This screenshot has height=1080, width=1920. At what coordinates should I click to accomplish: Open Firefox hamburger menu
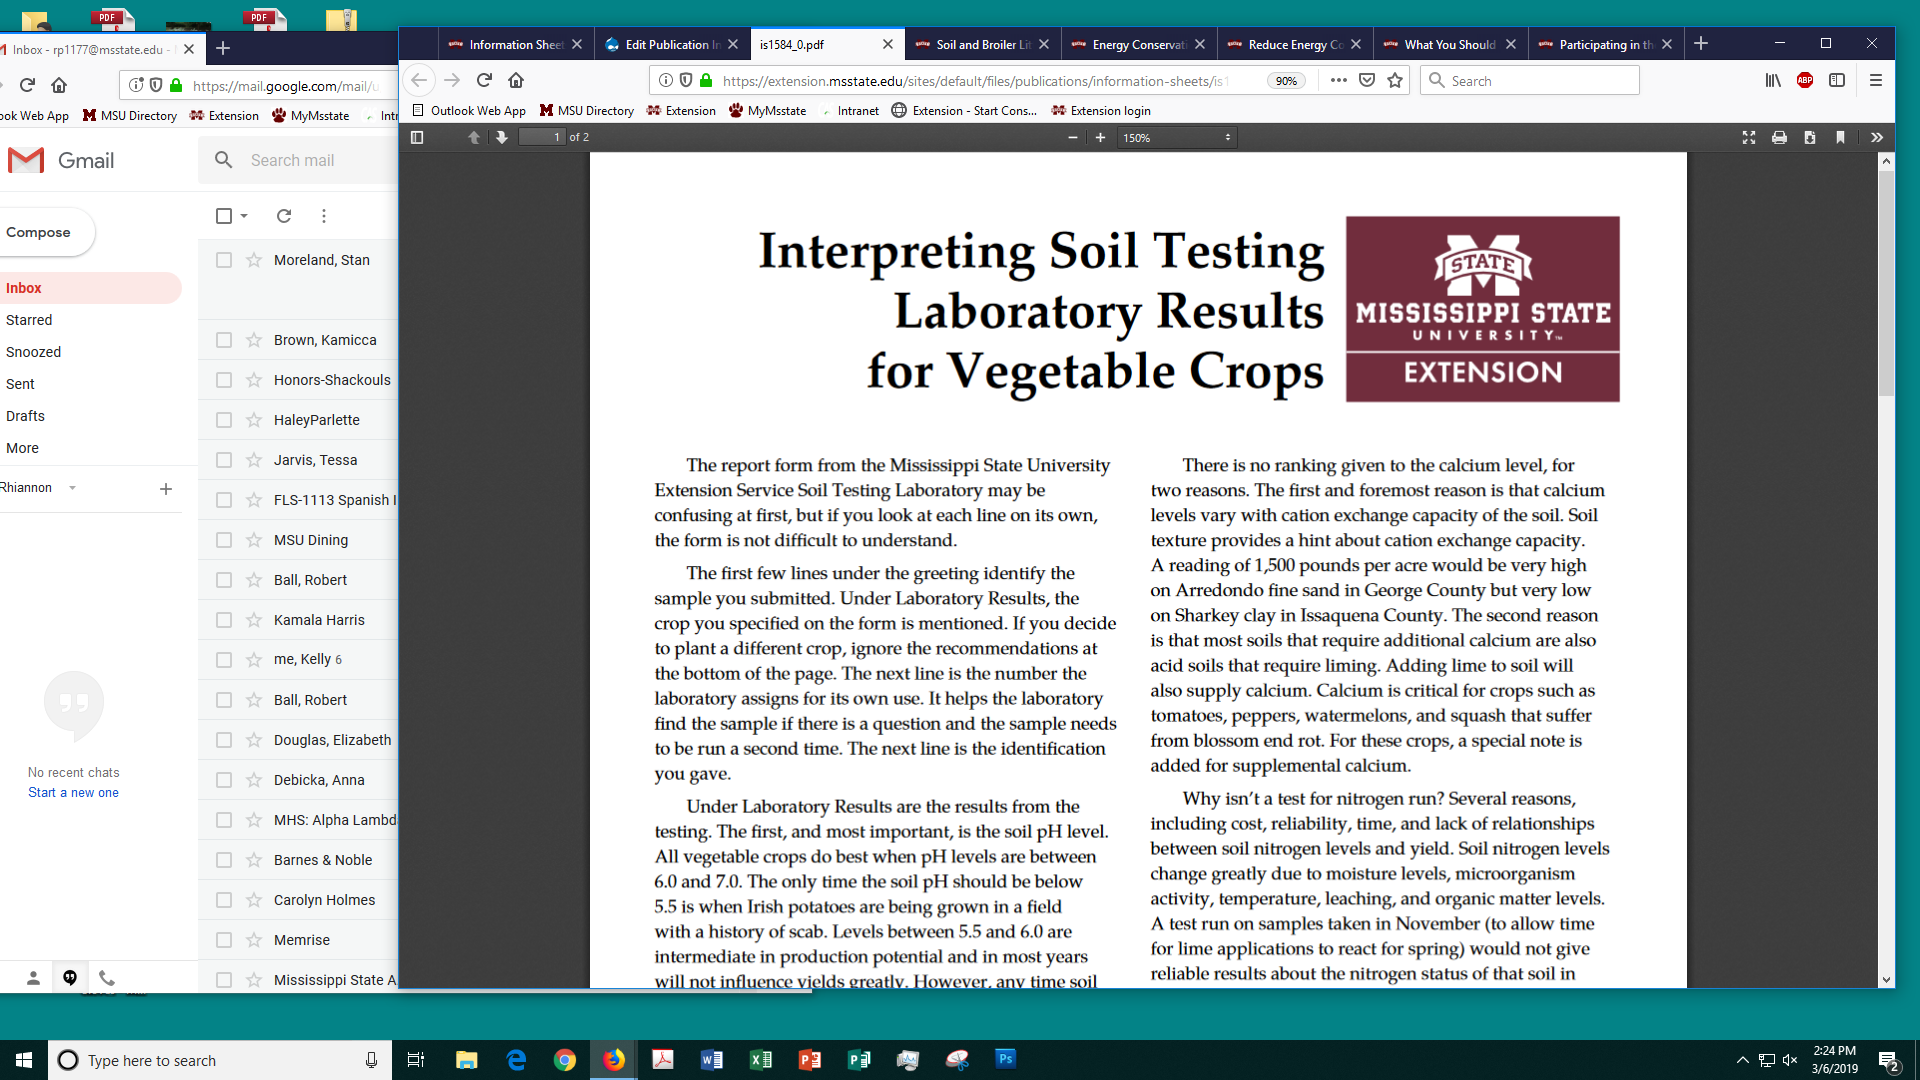point(1876,80)
